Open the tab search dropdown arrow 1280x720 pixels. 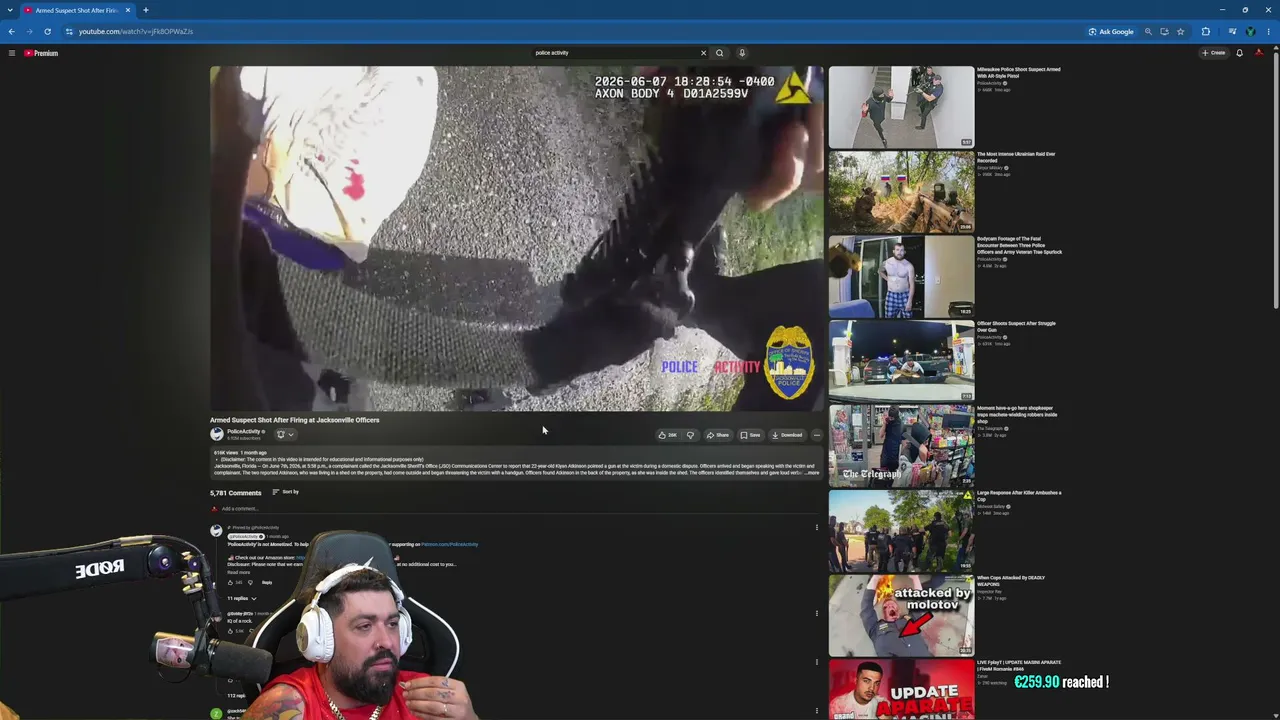pos(10,10)
